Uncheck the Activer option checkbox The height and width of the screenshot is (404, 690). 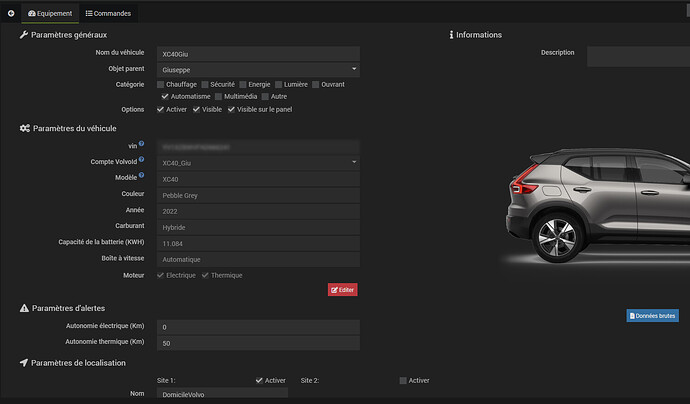coord(161,110)
